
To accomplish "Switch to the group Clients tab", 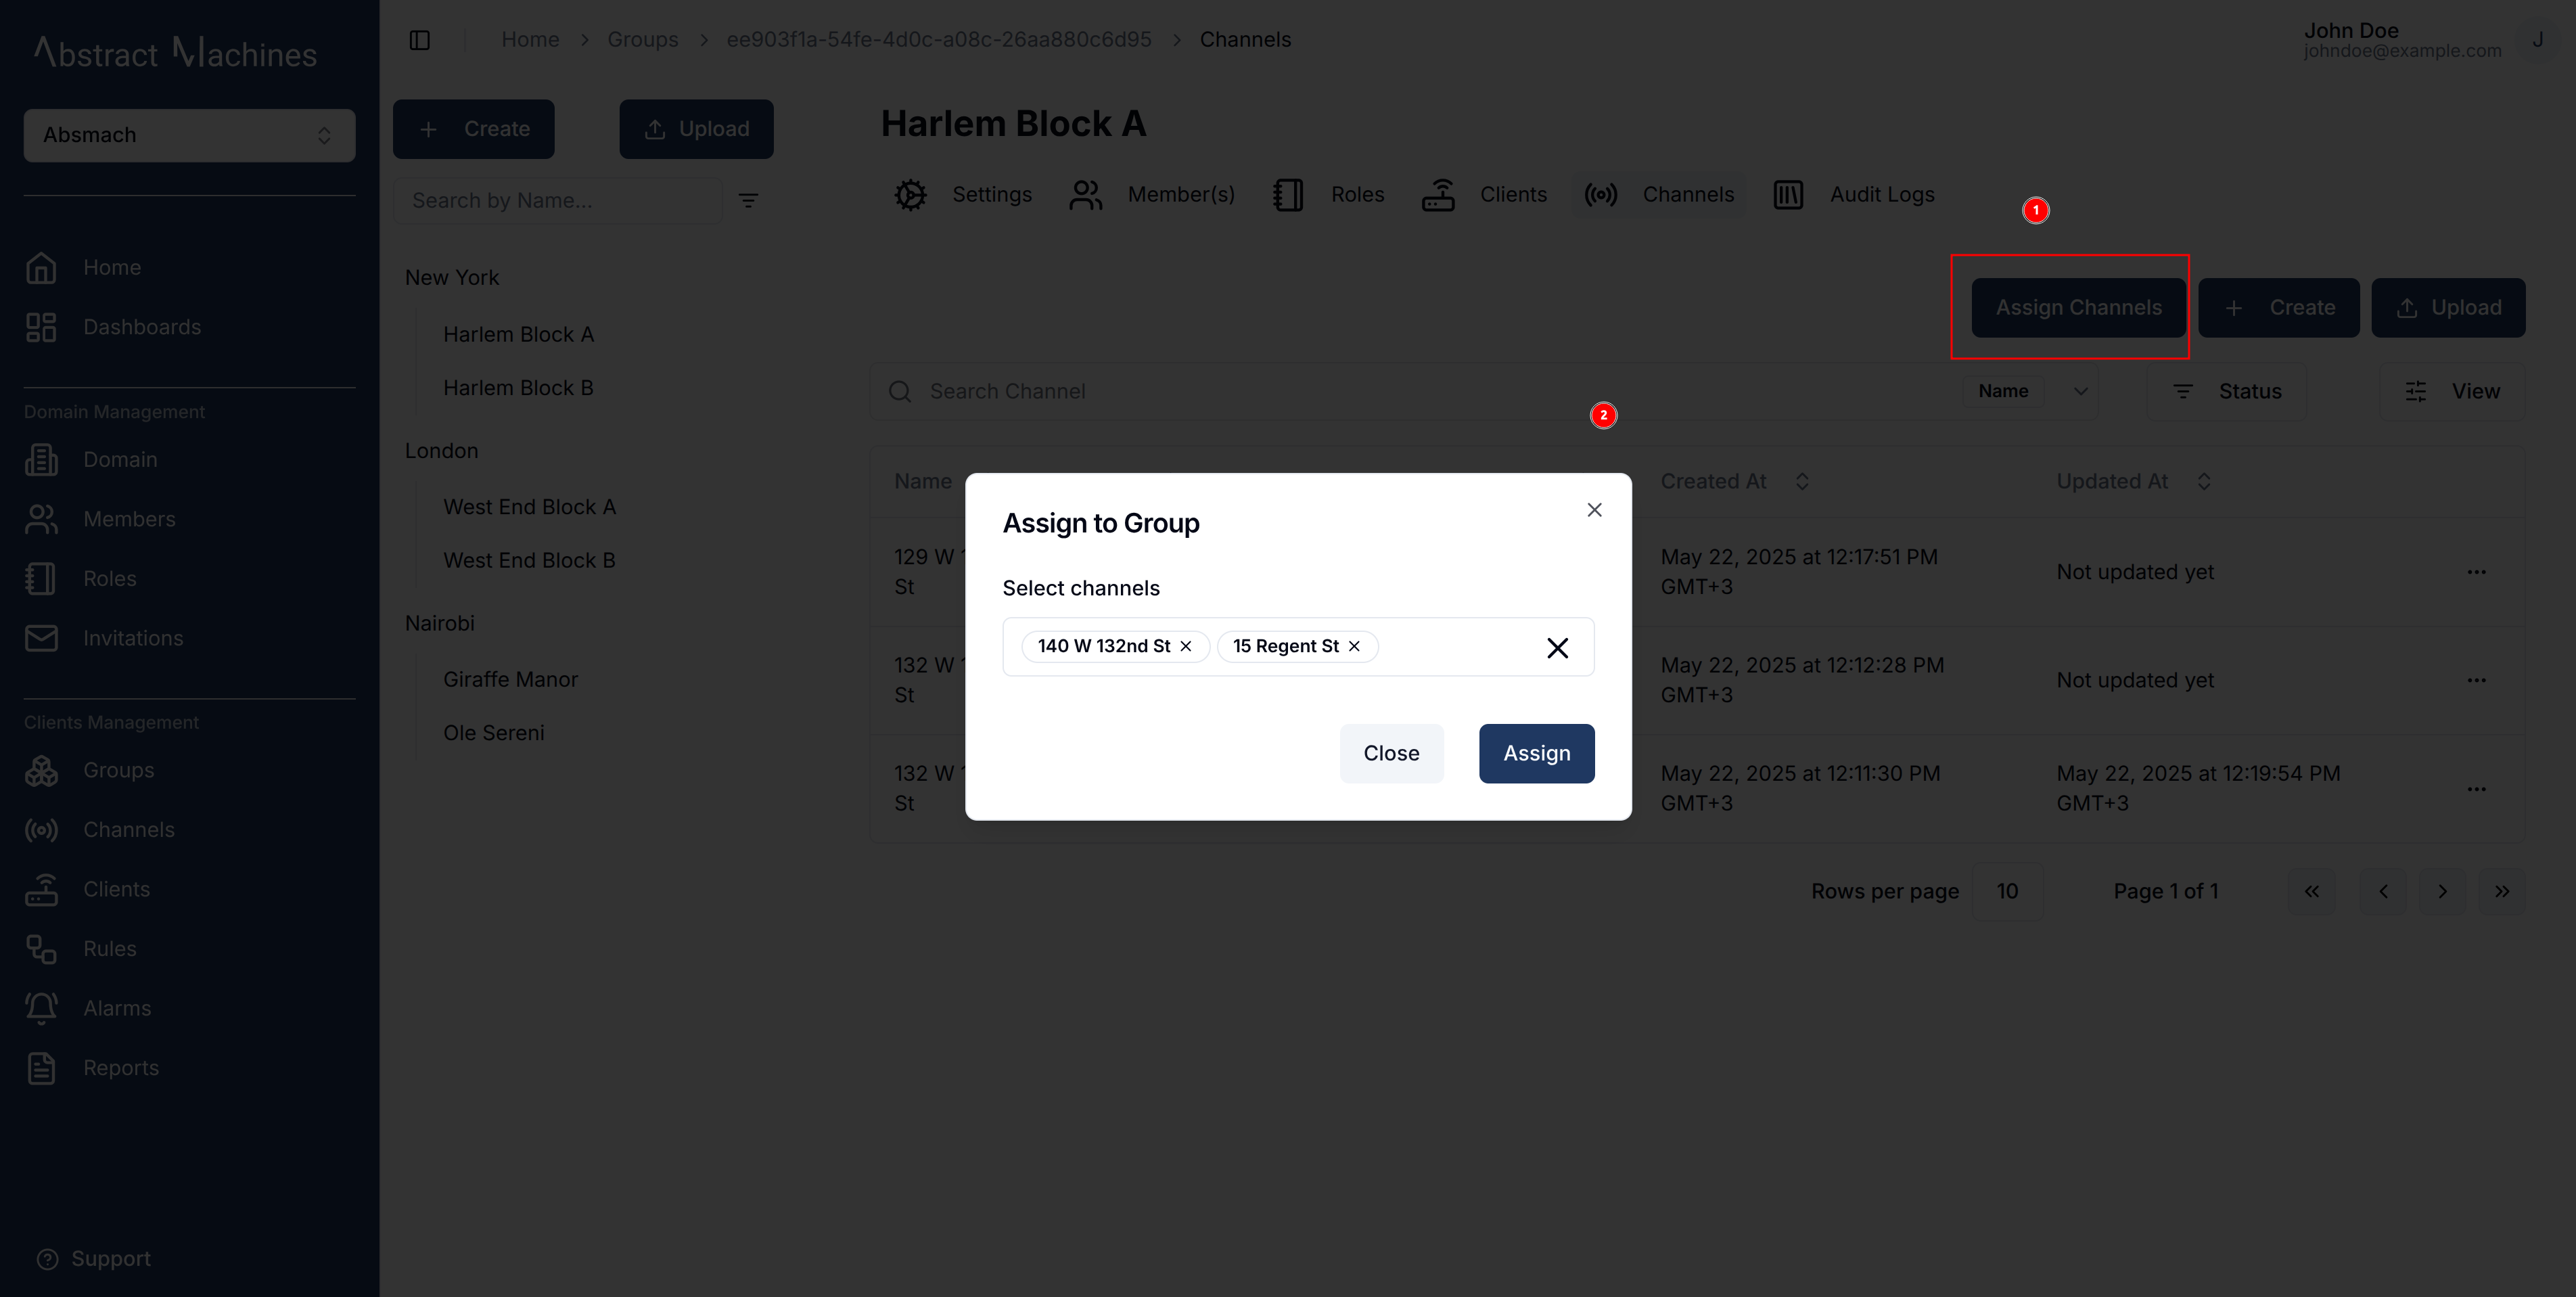I will [1484, 194].
